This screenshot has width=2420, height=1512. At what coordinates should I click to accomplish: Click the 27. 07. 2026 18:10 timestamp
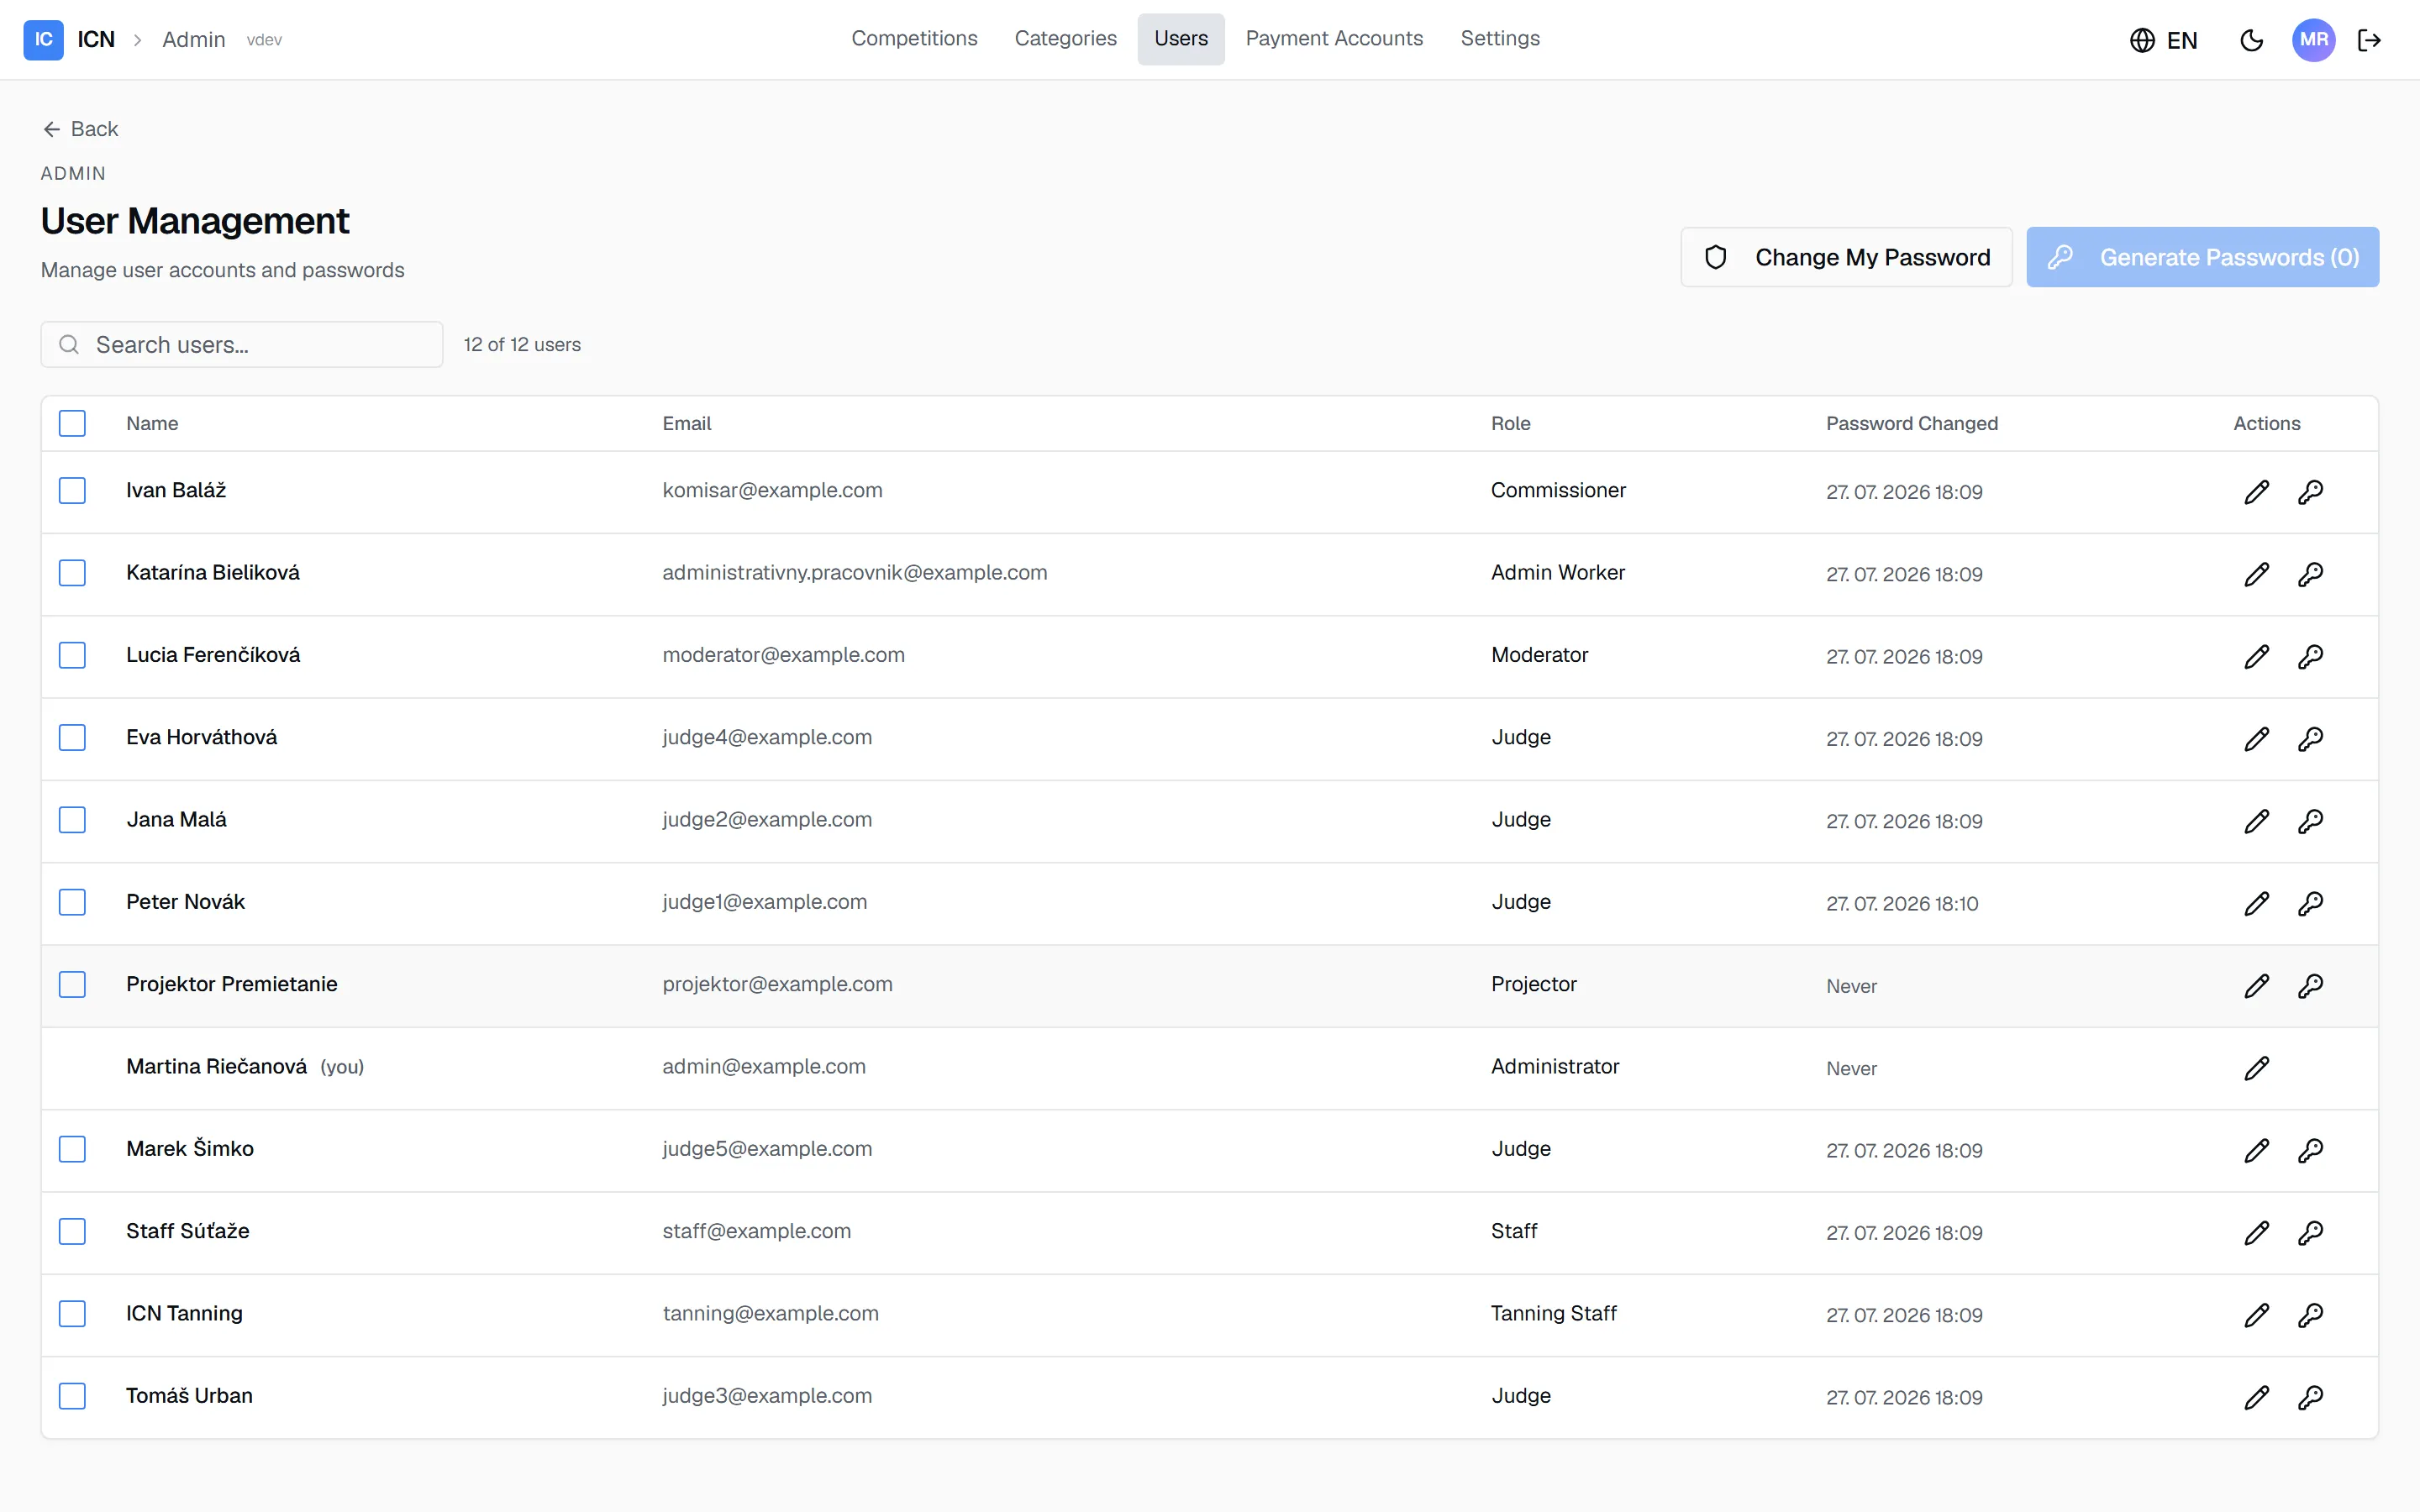[x=1902, y=904]
